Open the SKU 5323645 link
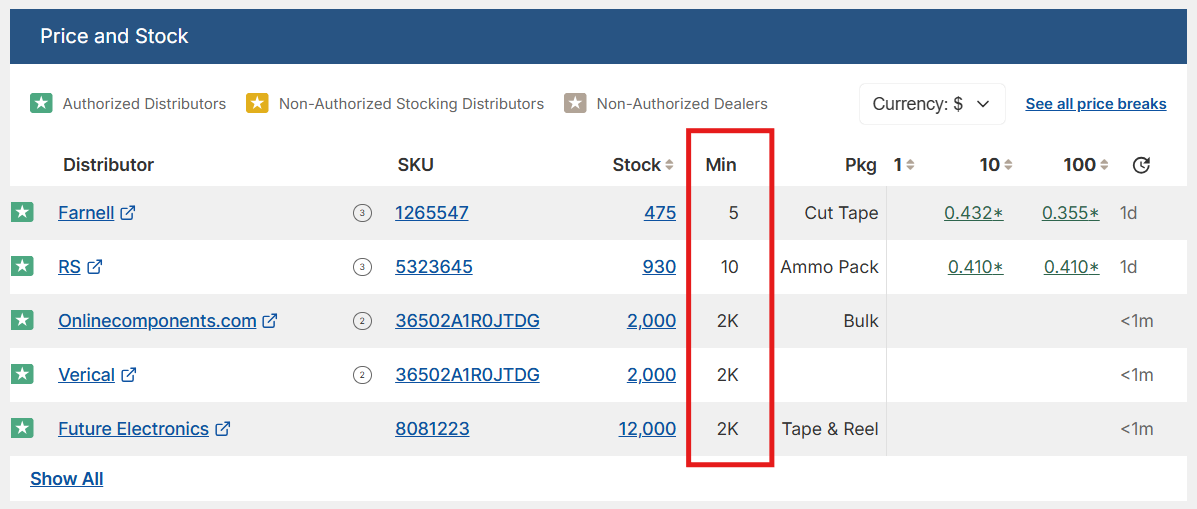Image resolution: width=1197 pixels, height=509 pixels. 434,267
